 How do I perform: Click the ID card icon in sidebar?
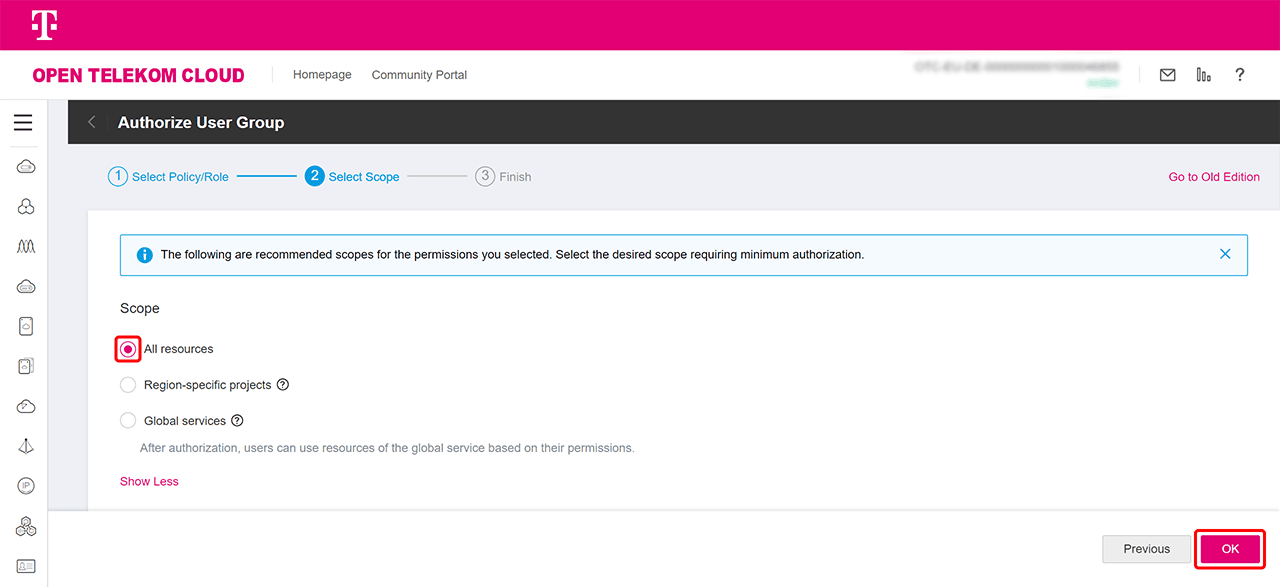(x=26, y=566)
